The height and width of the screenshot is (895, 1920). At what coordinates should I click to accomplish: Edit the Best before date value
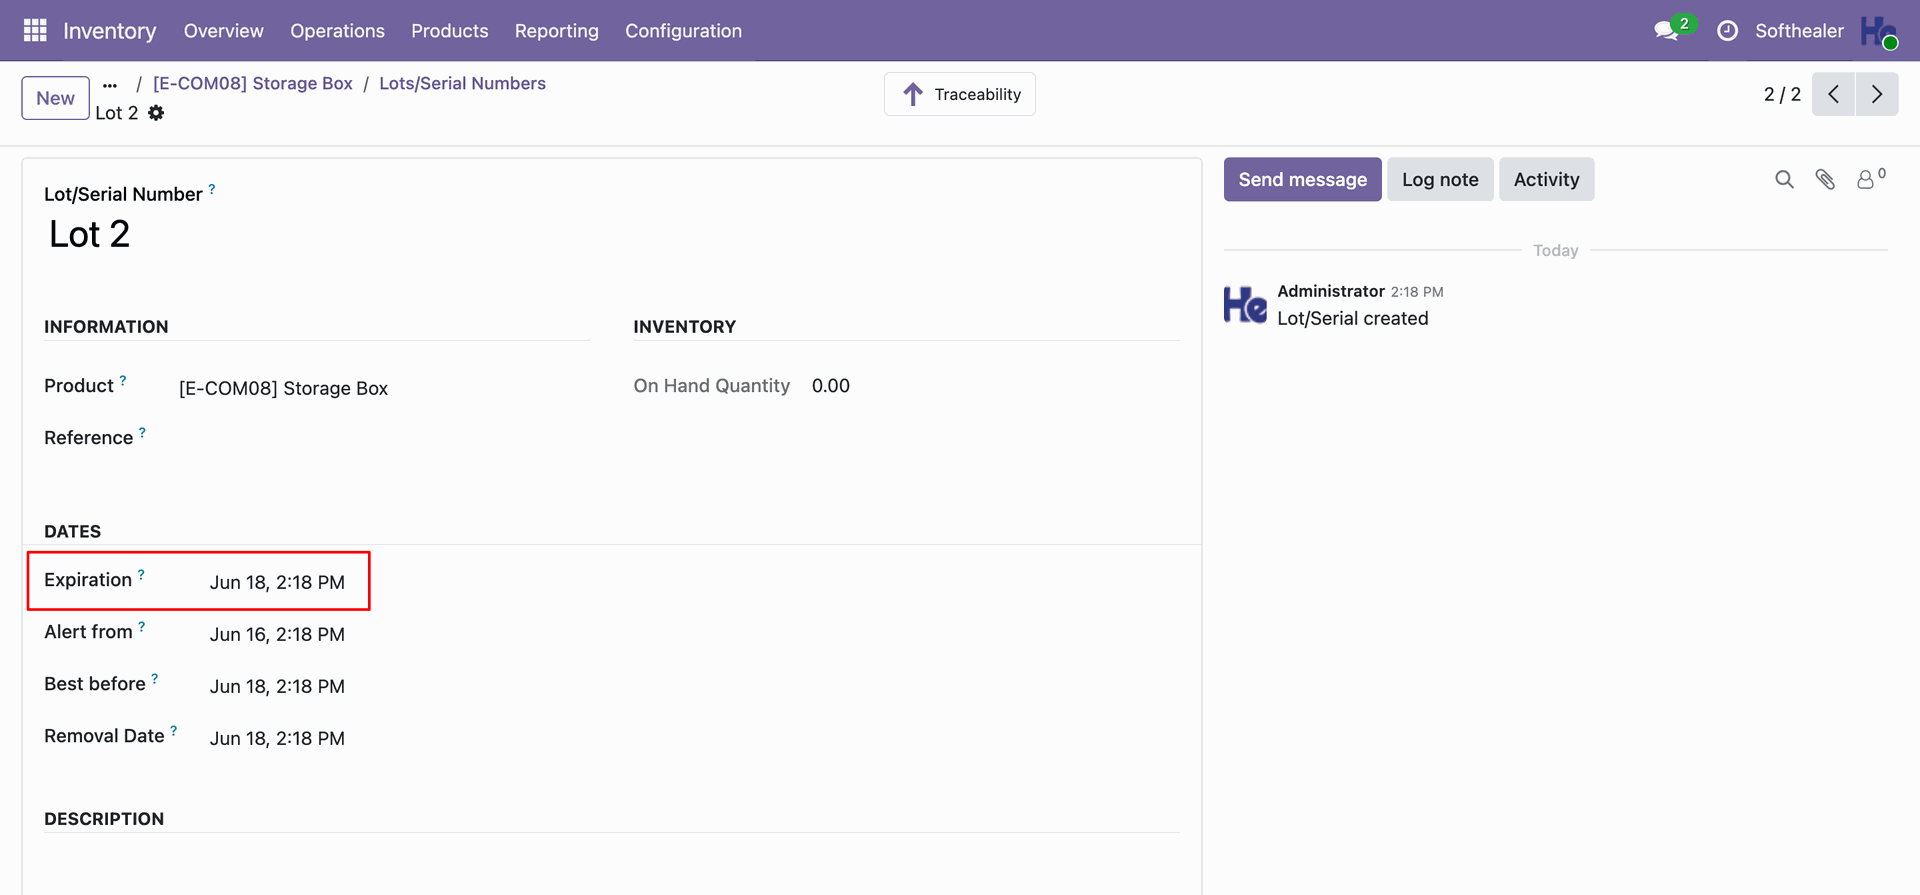tap(277, 686)
